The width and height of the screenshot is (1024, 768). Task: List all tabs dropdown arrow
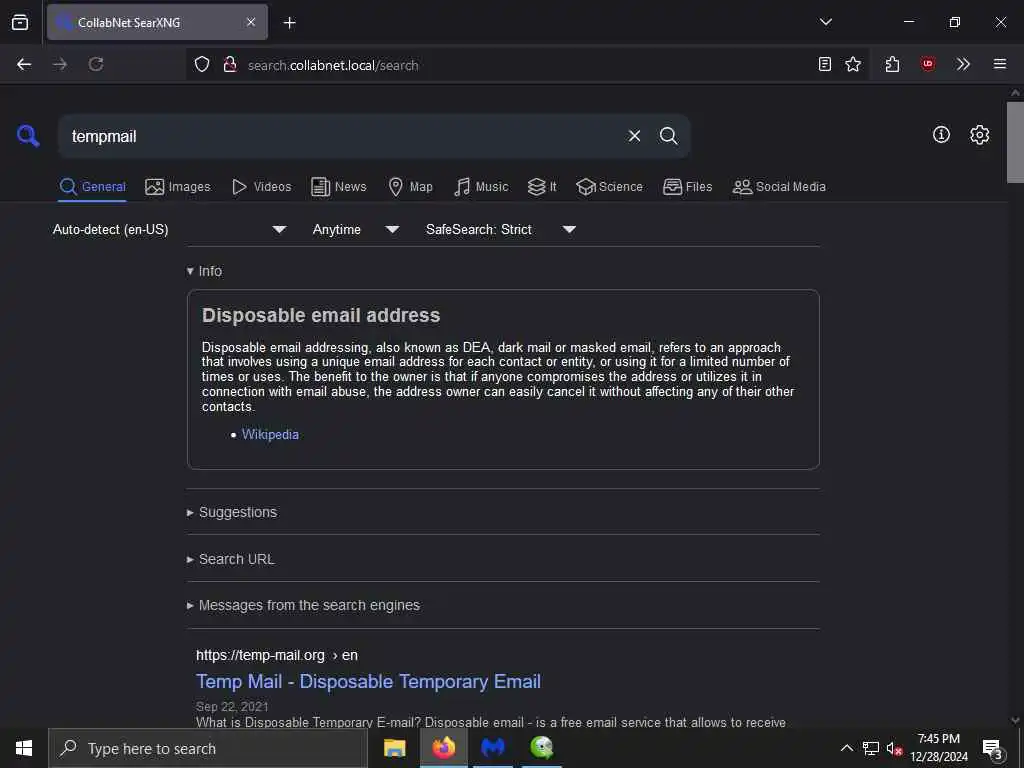pyautogui.click(x=825, y=22)
